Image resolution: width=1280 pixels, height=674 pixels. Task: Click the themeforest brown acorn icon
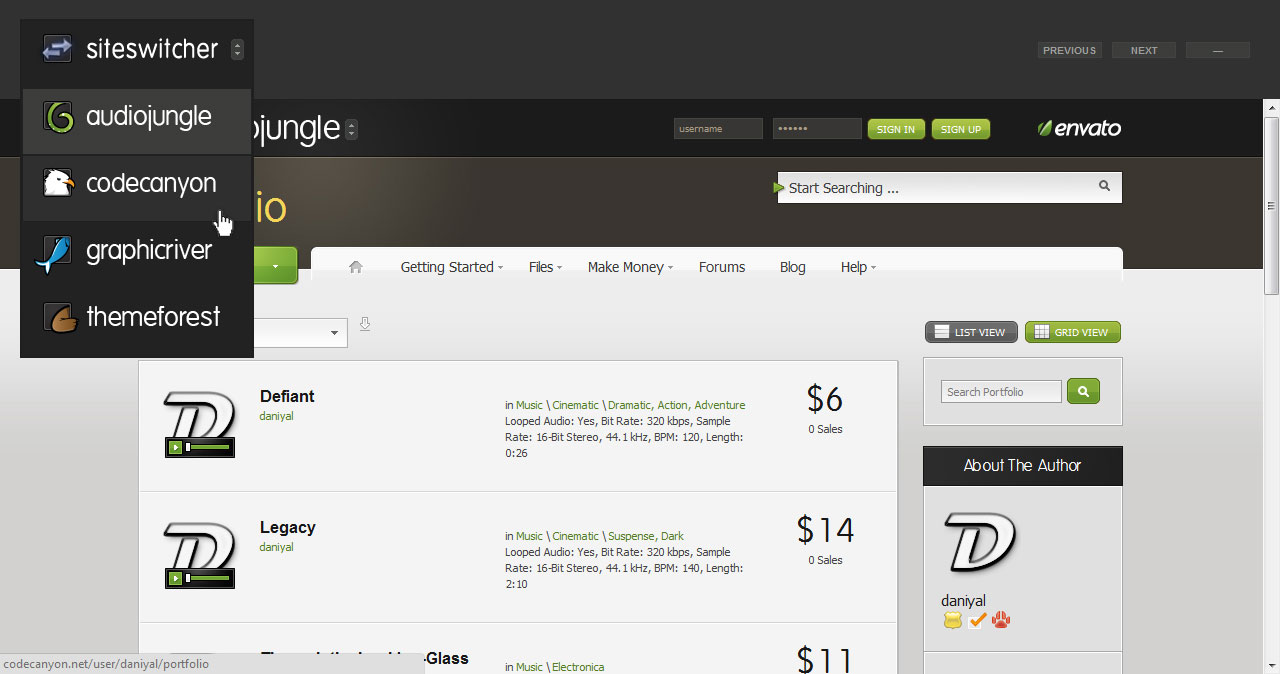click(59, 317)
